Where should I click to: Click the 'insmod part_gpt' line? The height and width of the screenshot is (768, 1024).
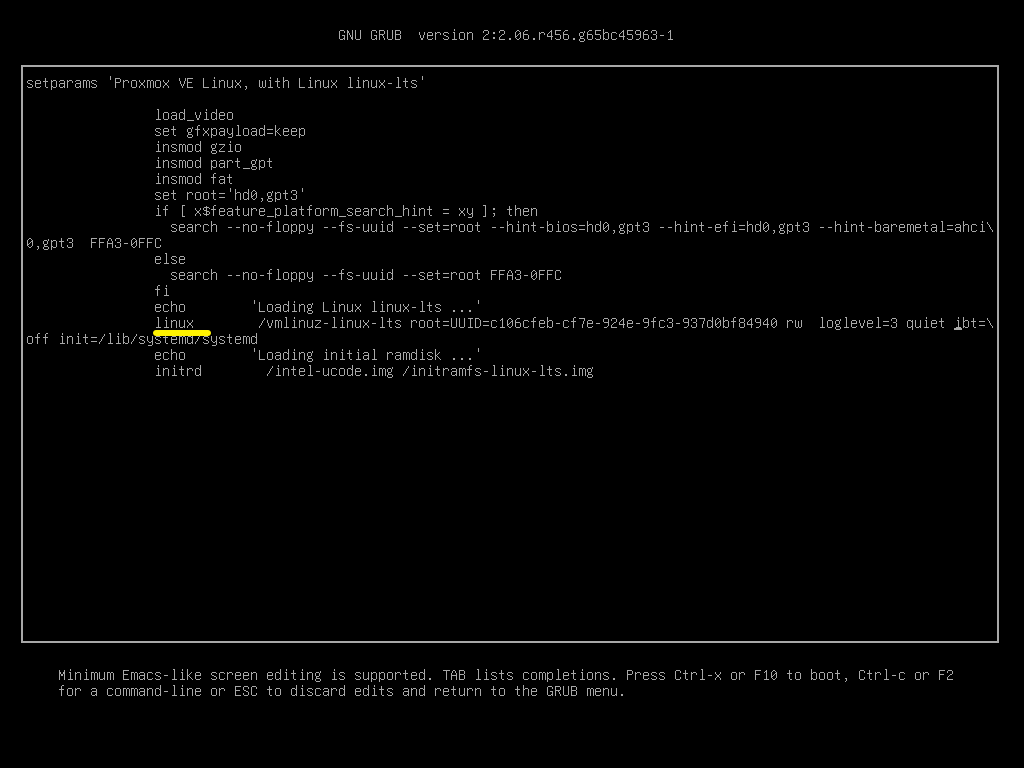point(214,163)
